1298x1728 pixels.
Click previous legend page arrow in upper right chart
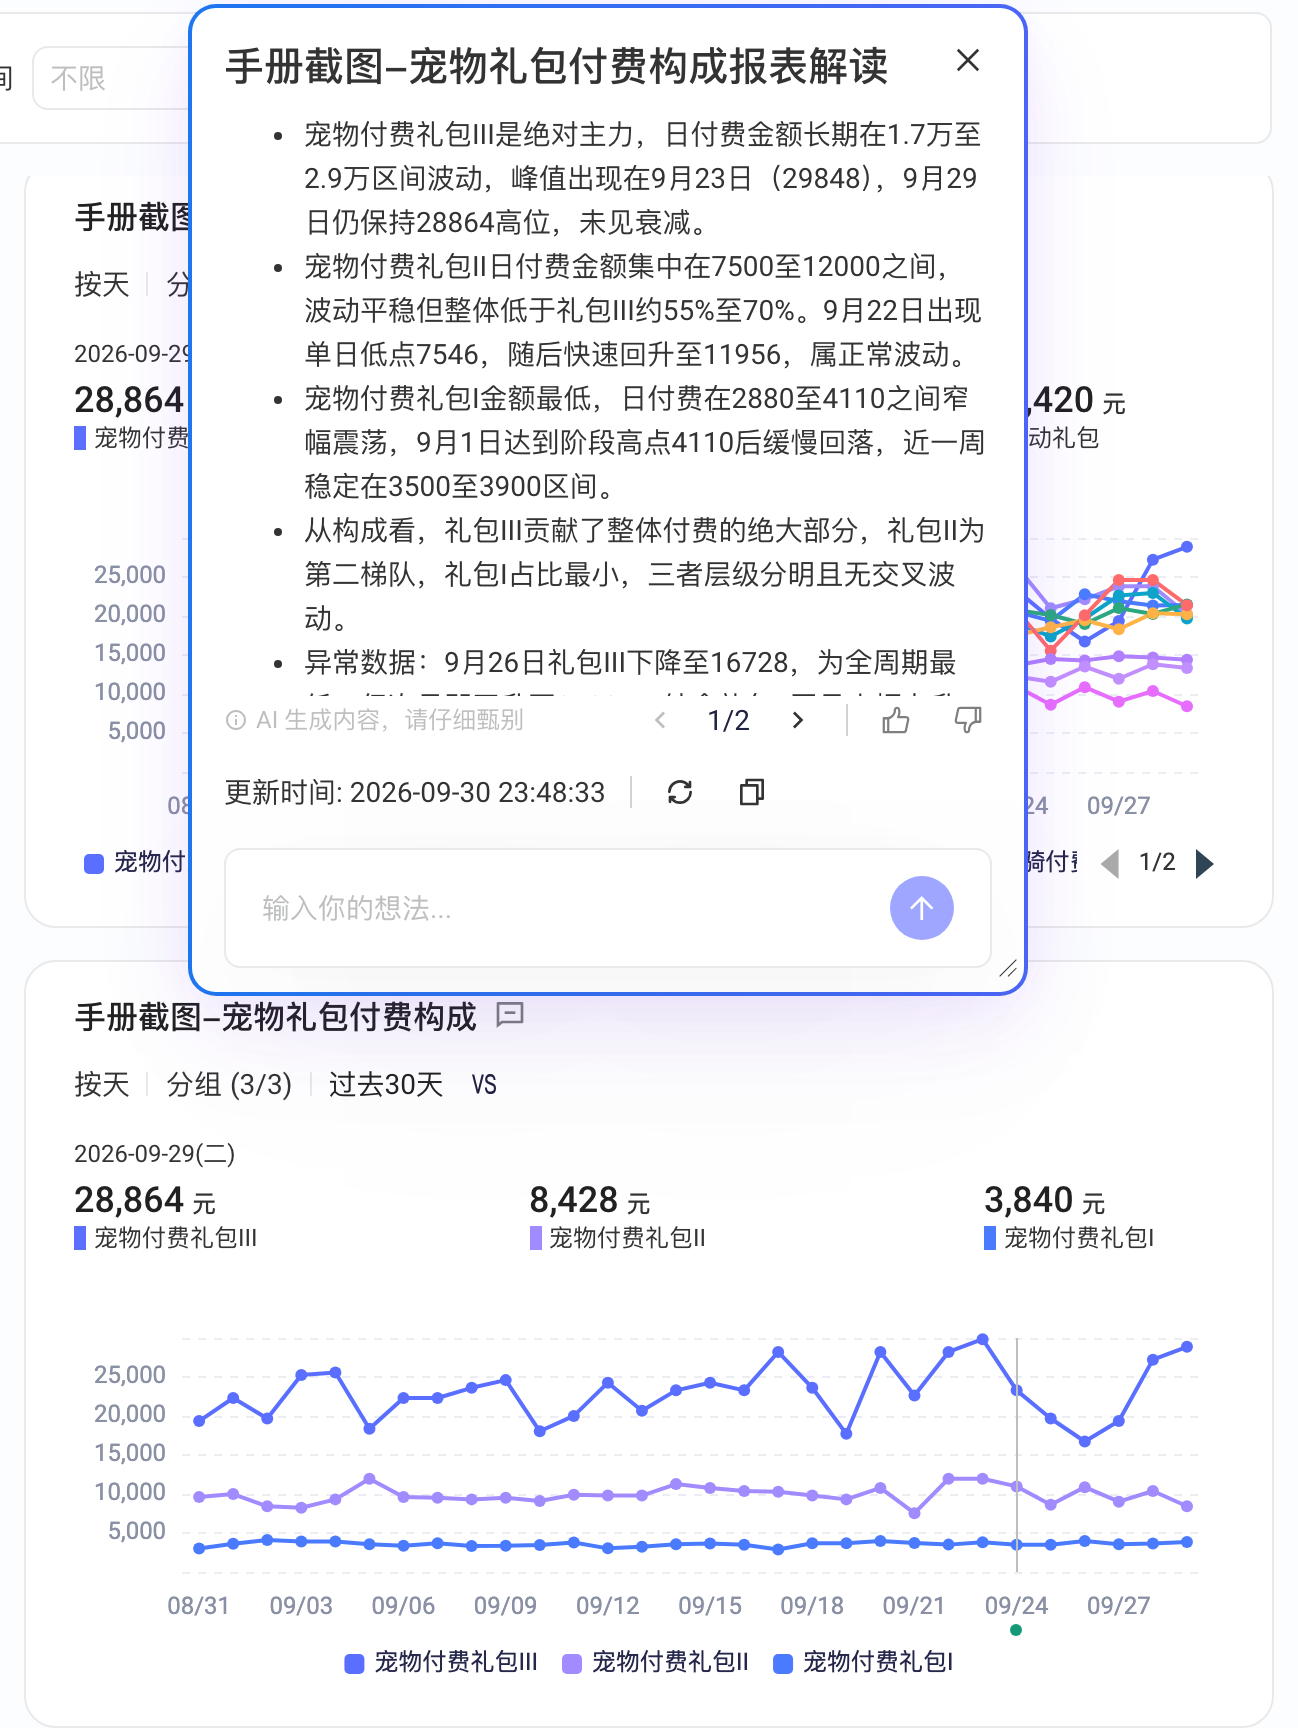pos(1110,863)
